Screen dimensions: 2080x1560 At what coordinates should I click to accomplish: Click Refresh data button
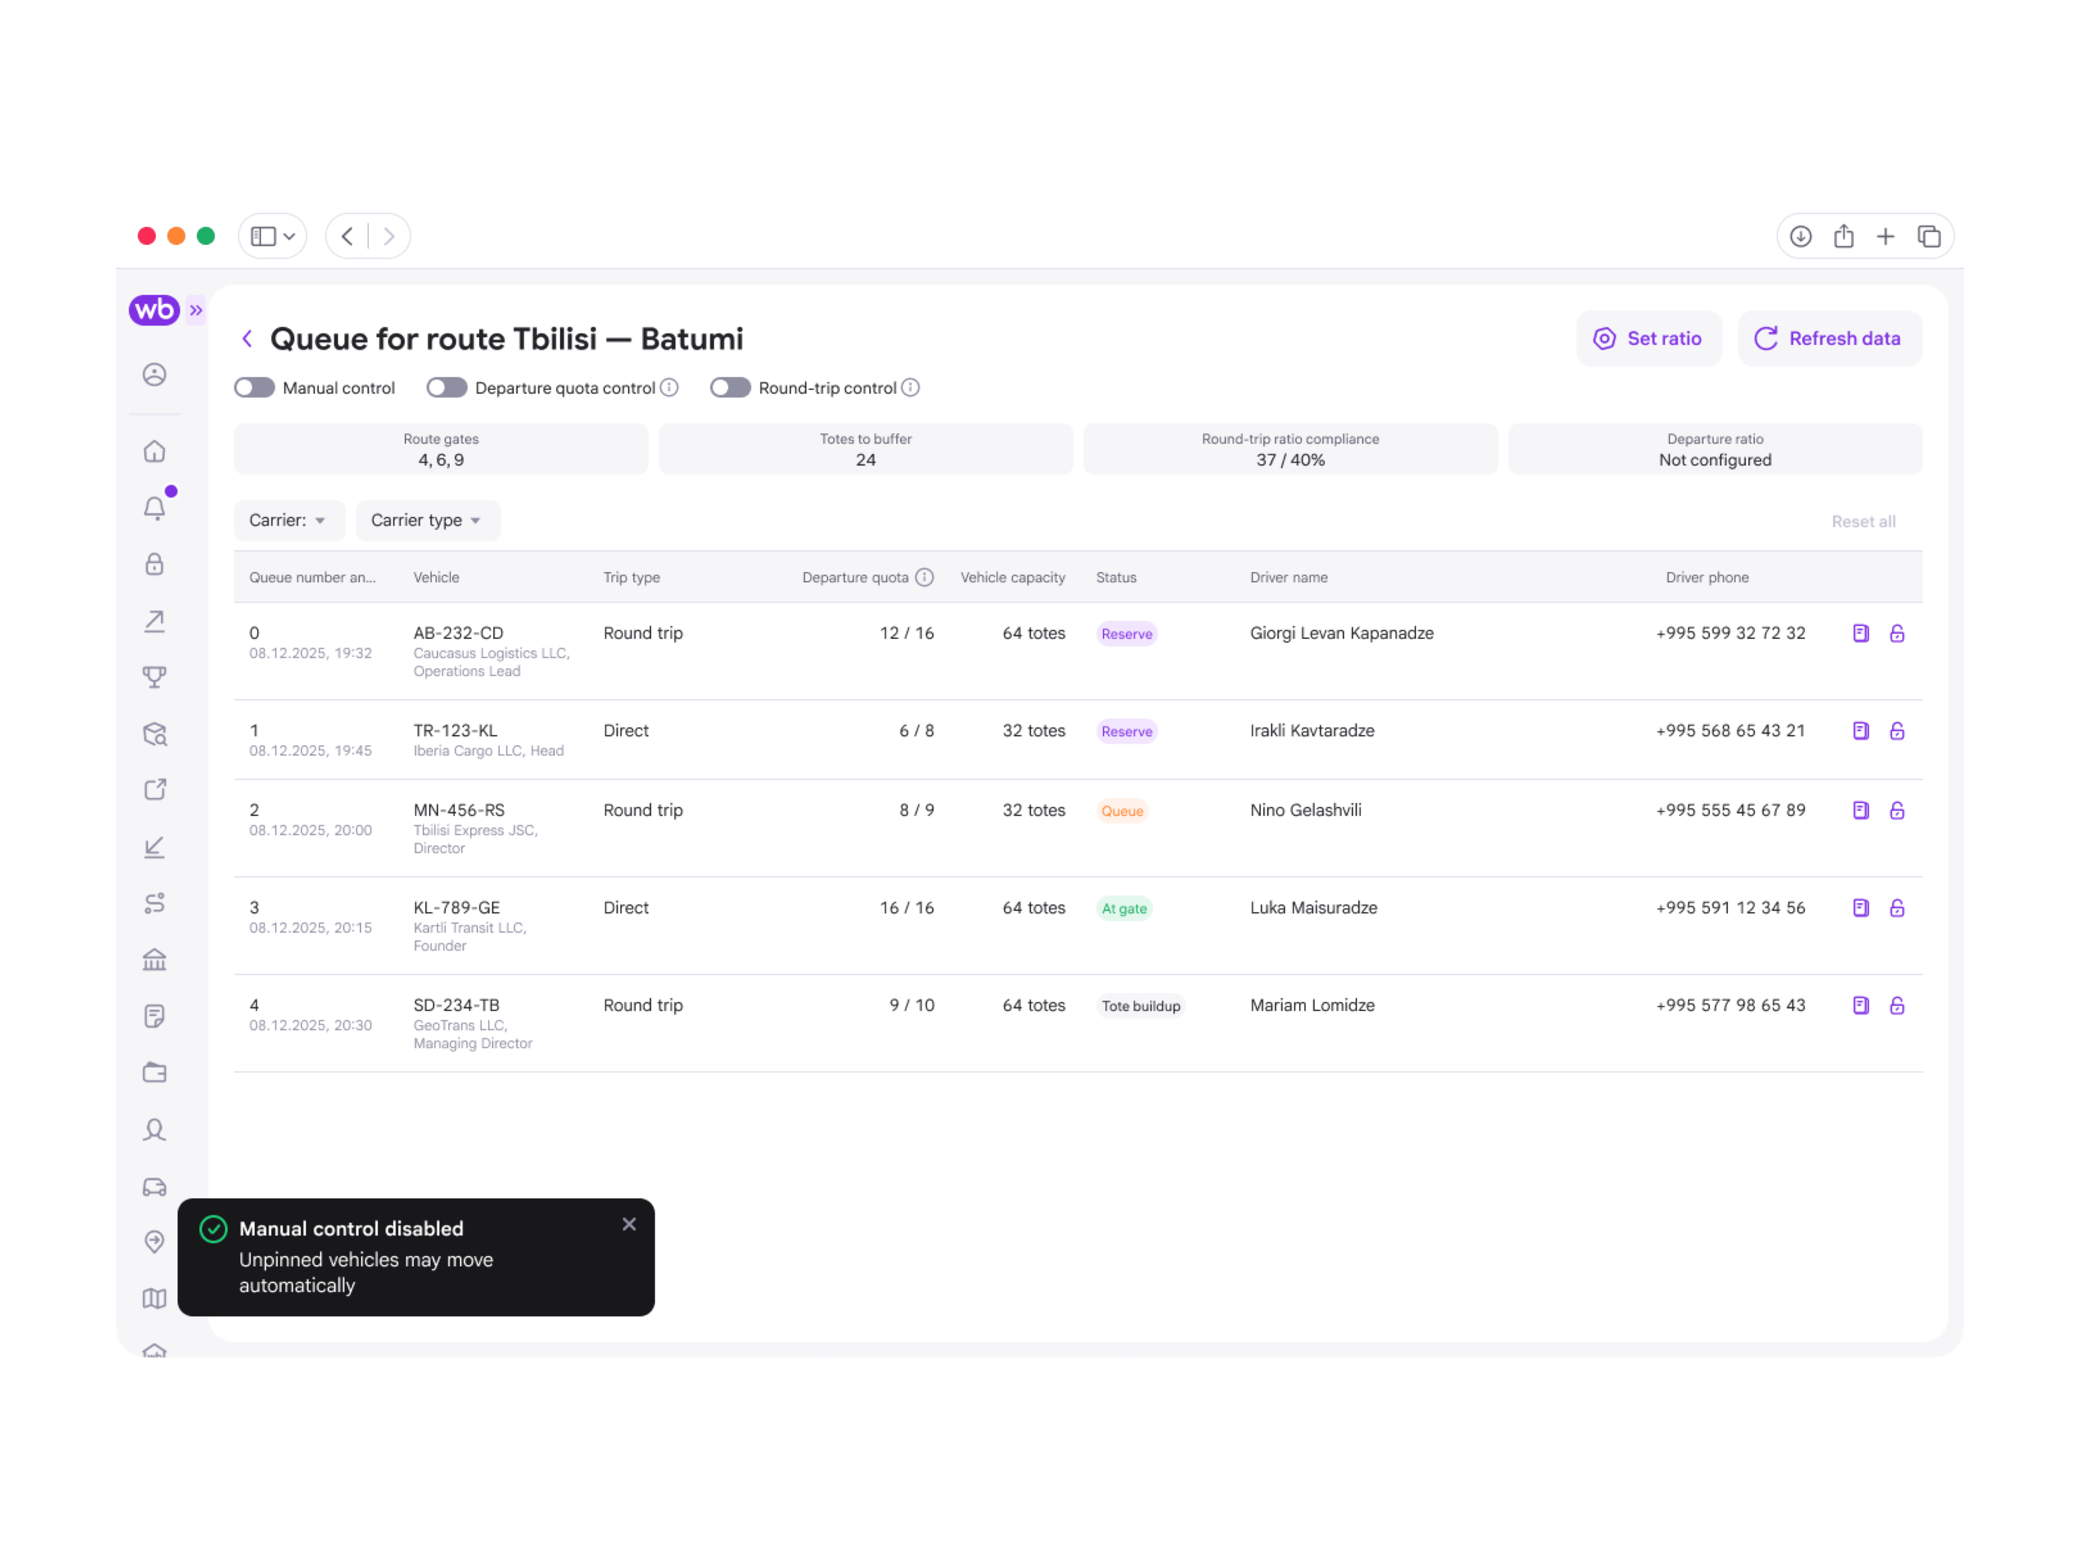coord(1829,339)
